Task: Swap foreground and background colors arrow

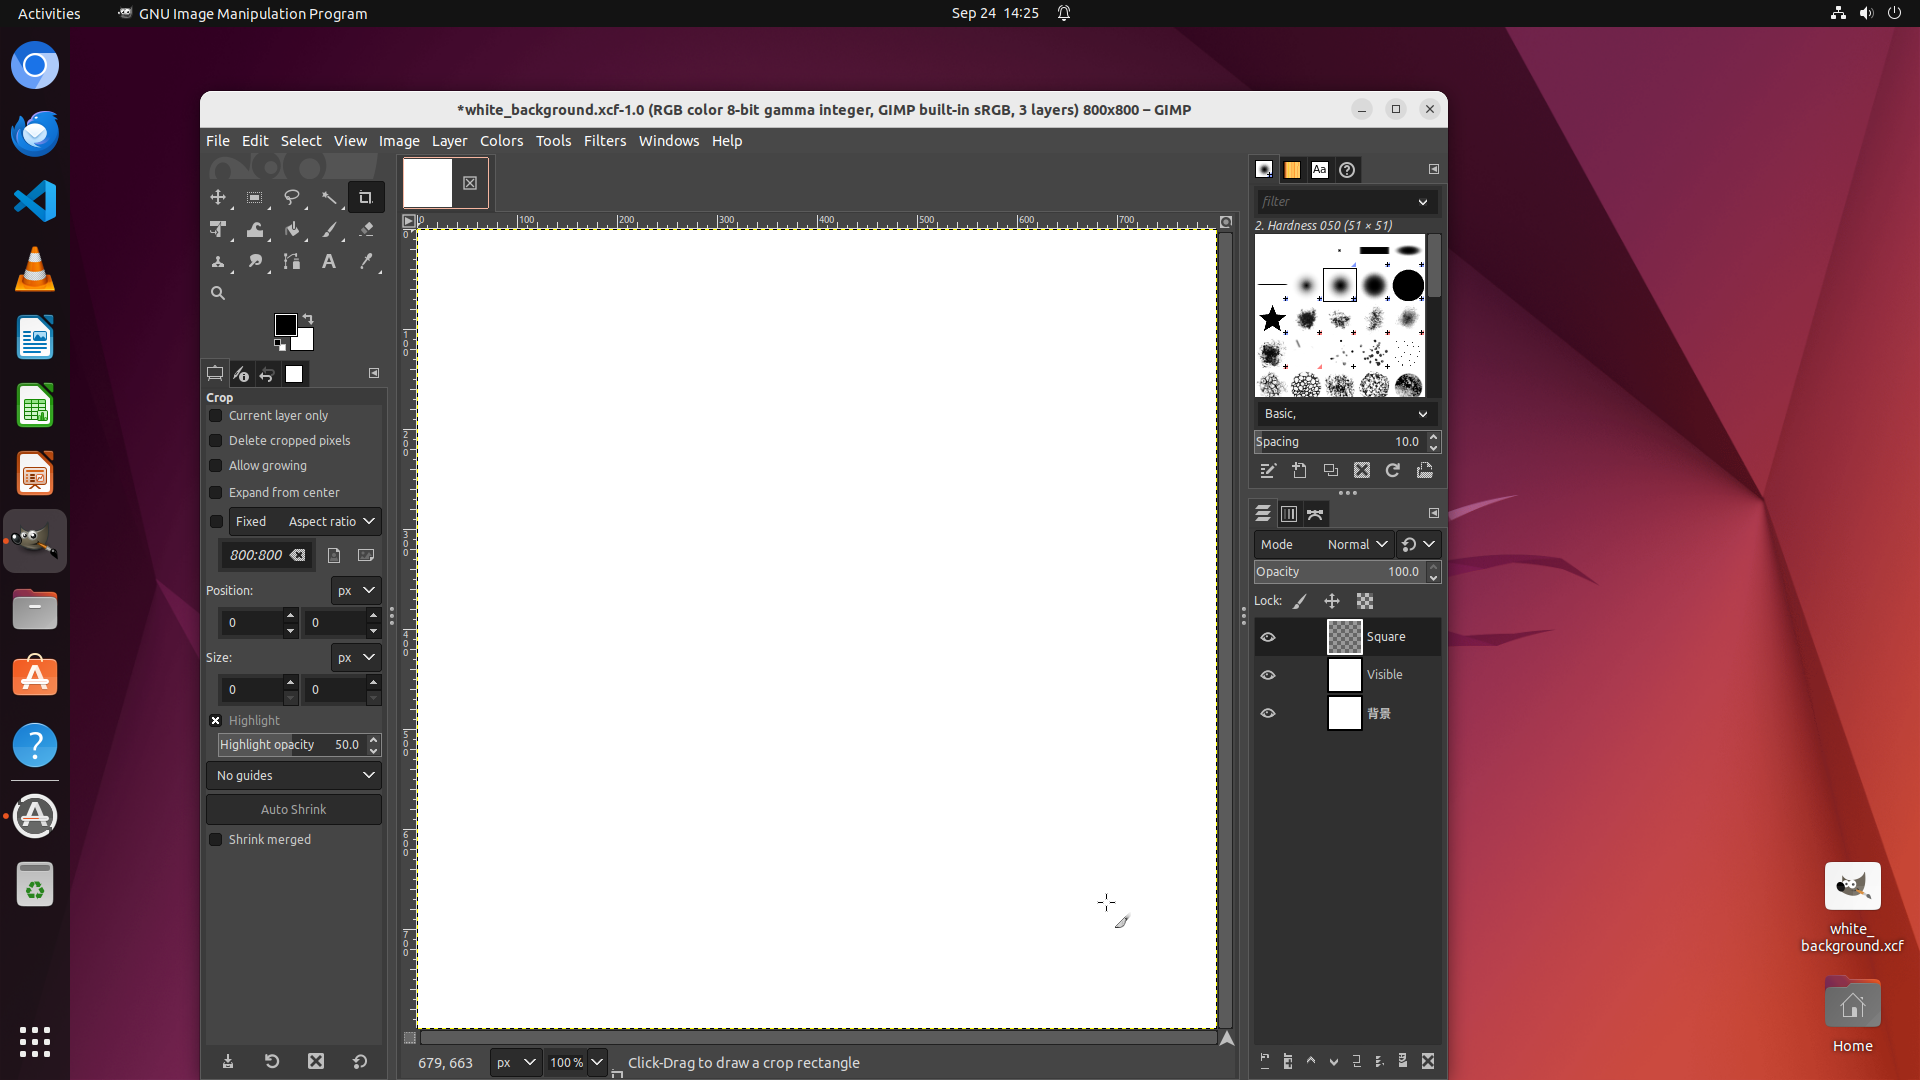Action: click(x=308, y=319)
